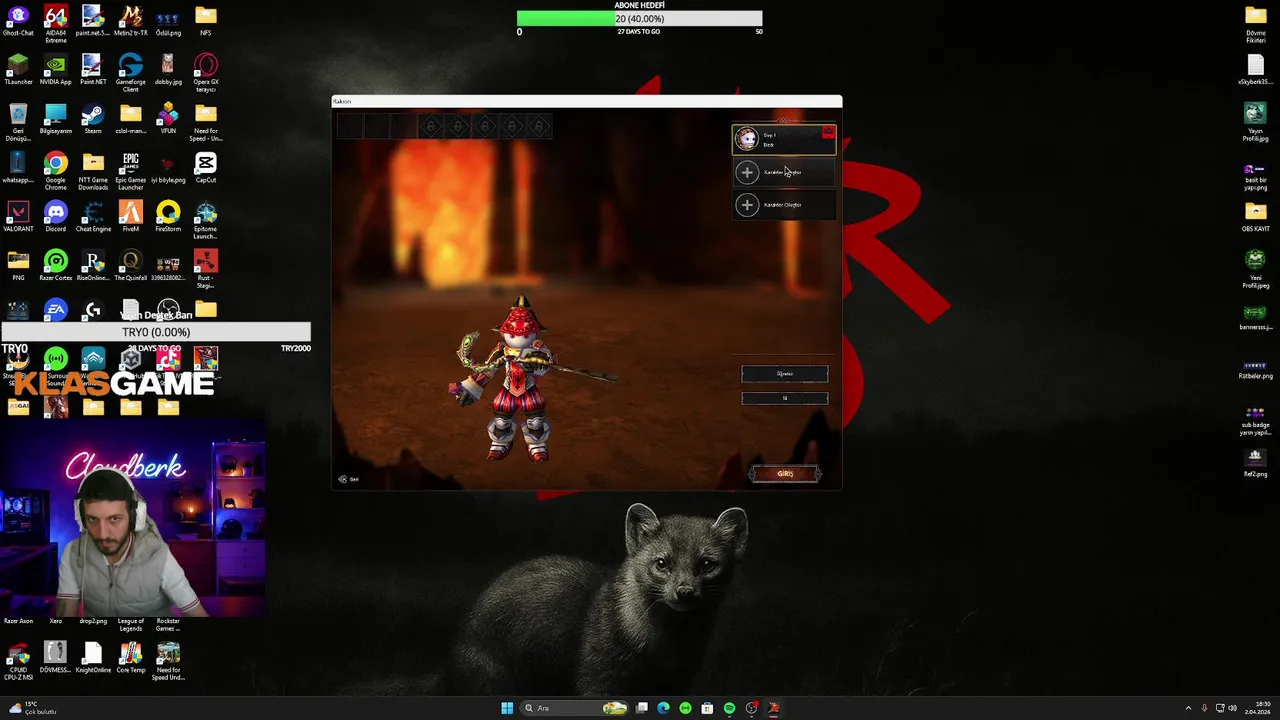Open The Quinfall desktop shortcut

pyautogui.click(x=131, y=266)
